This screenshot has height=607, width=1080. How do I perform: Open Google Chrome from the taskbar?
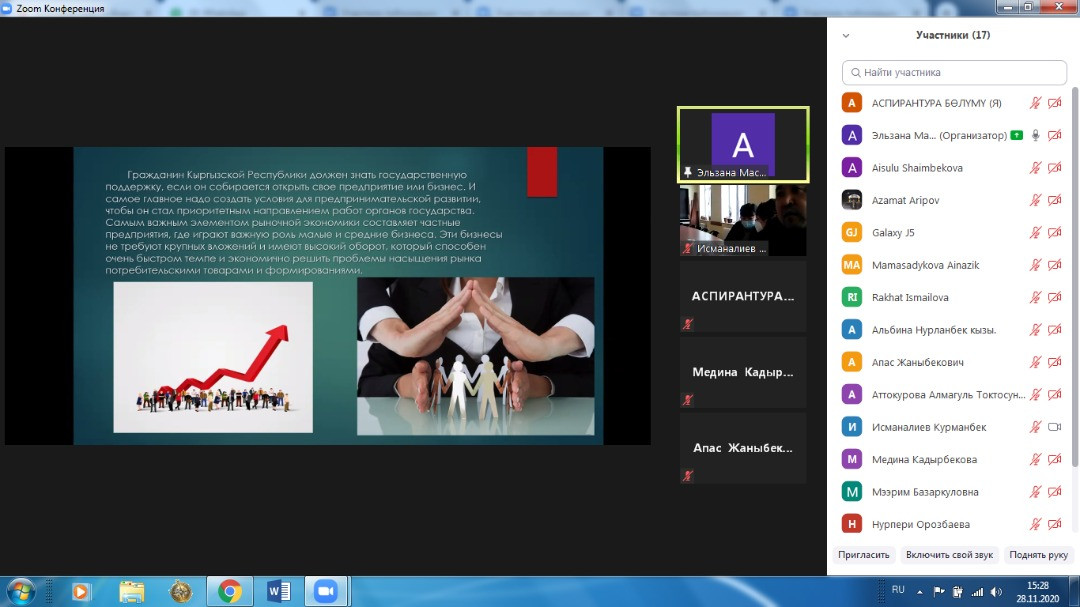tap(229, 590)
